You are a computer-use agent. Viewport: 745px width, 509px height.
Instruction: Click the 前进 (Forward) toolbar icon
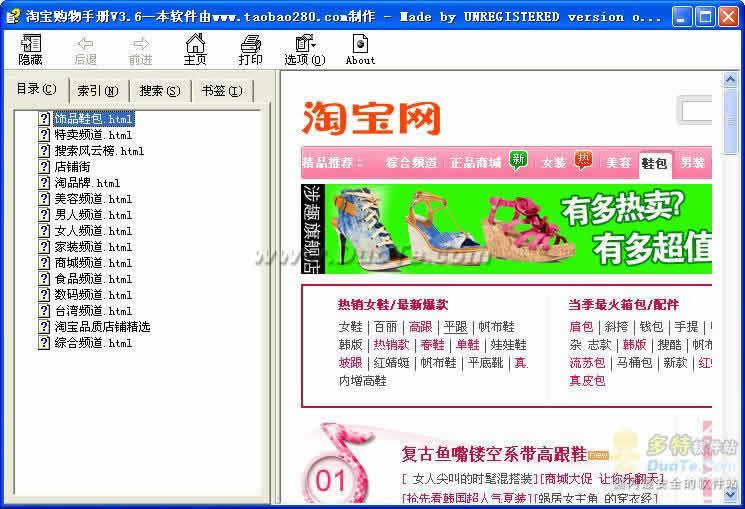tap(141, 49)
